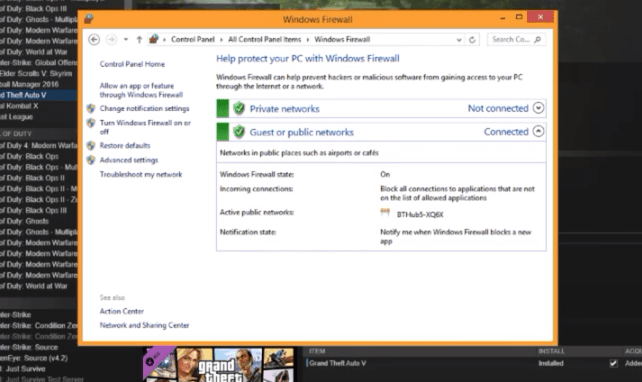The image size is (642, 382).
Task: Expand the Private networks section chevron
Action: coord(538,108)
